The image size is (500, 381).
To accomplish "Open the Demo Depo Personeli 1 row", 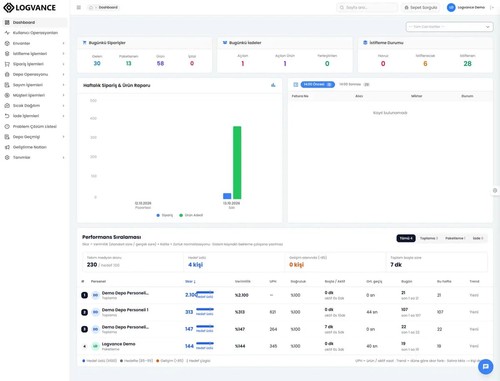I will 285,312.
